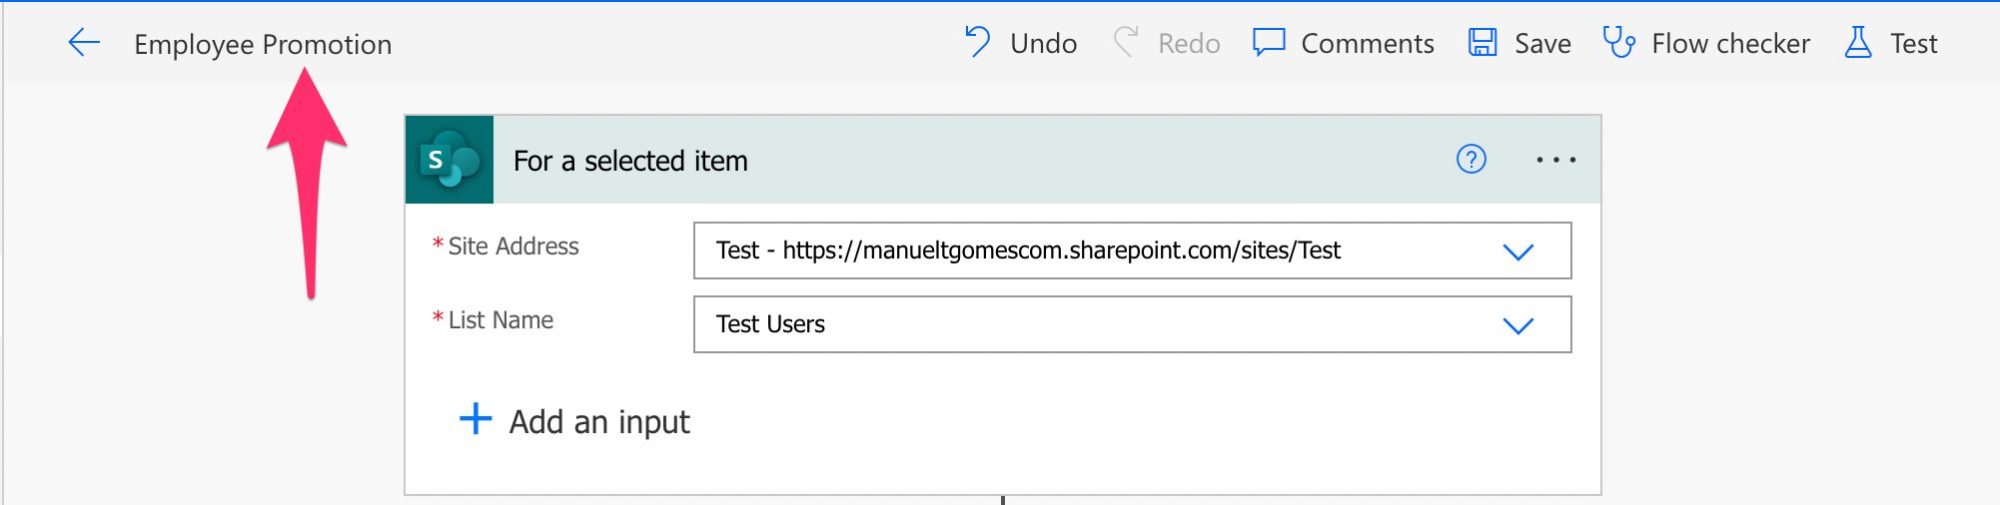This screenshot has height=505, width=2000.
Task: Click the SharePoint trigger icon
Action: [x=450, y=160]
